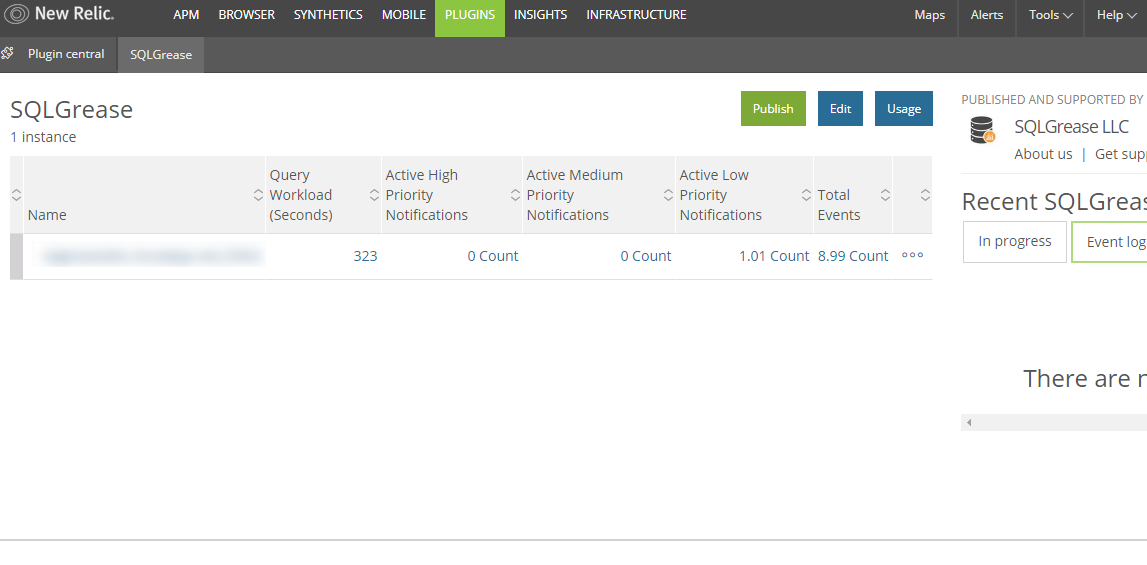Click the leftmost status column sort arrows
Viewport: 1147px width, 565px height.
16,195
